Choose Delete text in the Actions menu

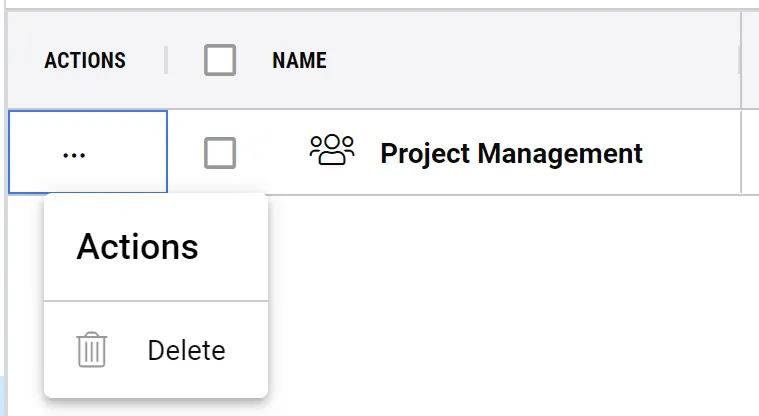(x=186, y=351)
